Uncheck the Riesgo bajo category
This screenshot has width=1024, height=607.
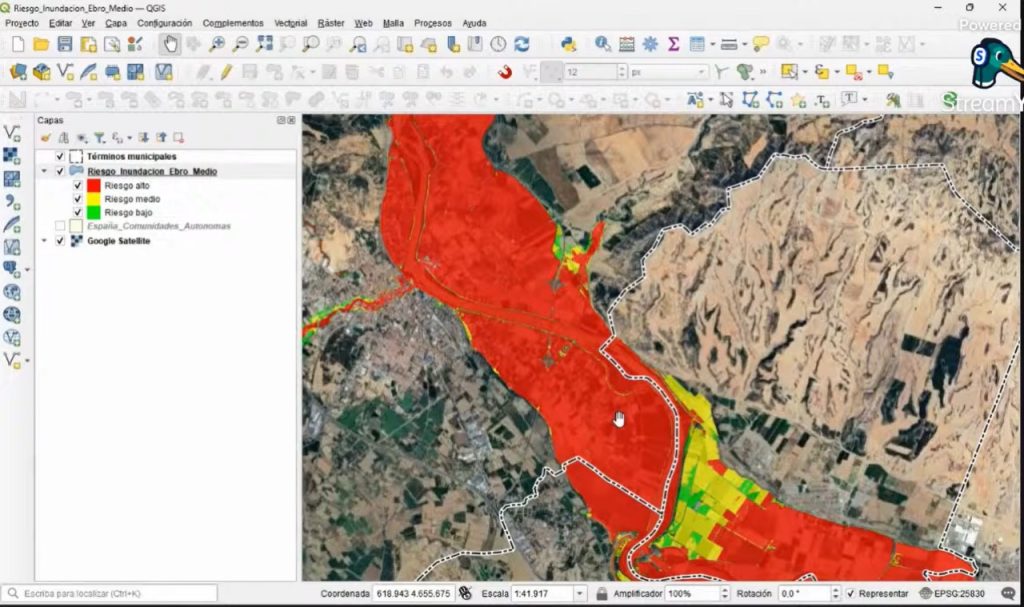click(78, 212)
